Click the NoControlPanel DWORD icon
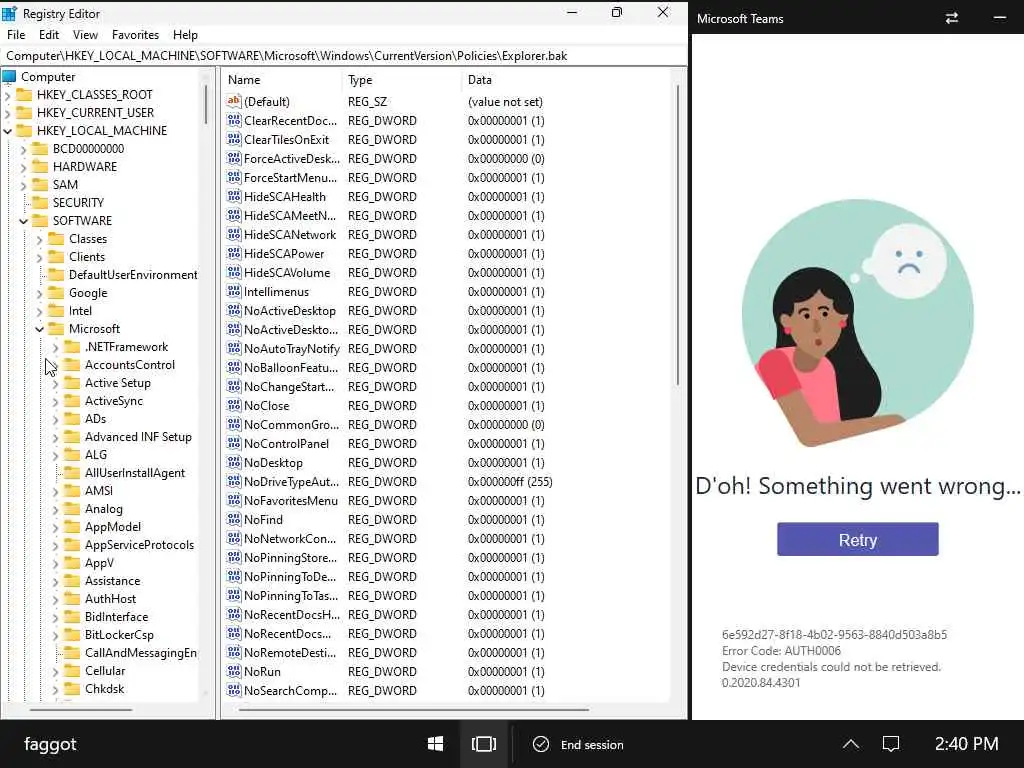This screenshot has width=1024, height=768. (x=234, y=443)
